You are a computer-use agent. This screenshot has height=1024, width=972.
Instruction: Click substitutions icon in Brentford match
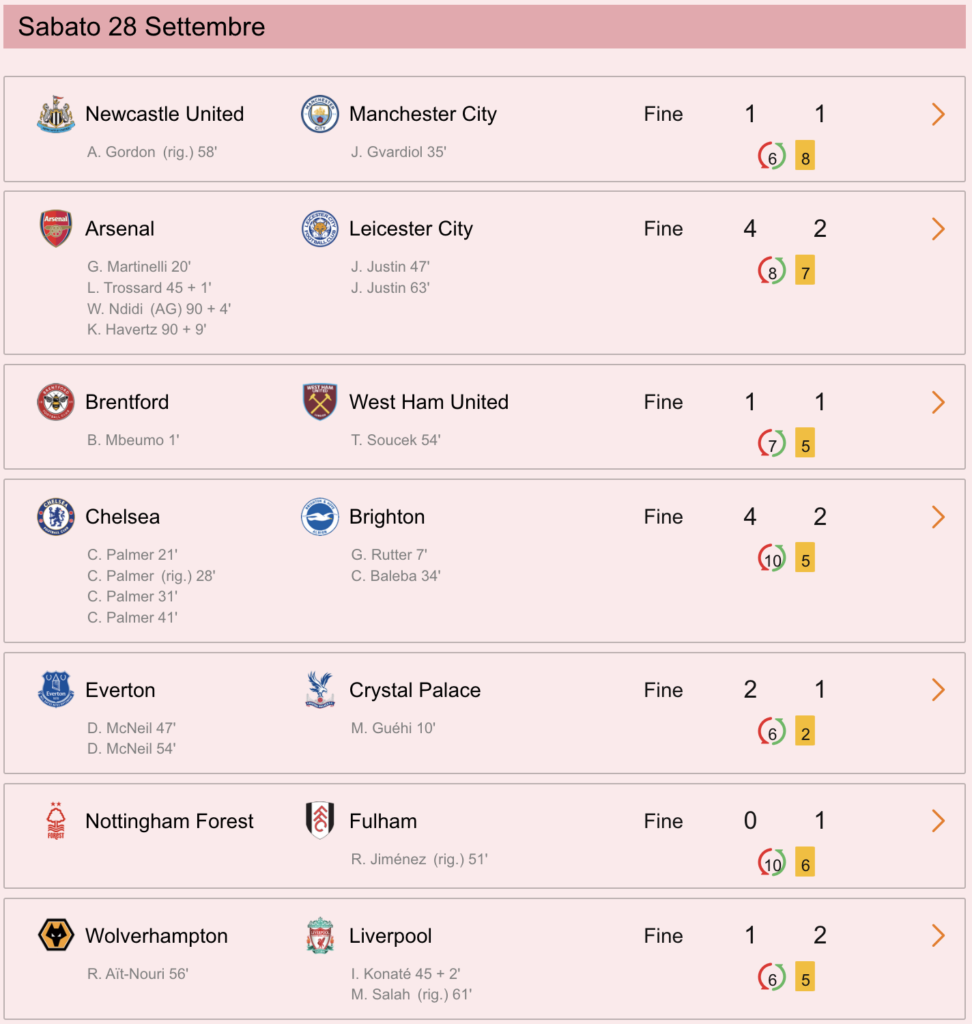tap(771, 443)
